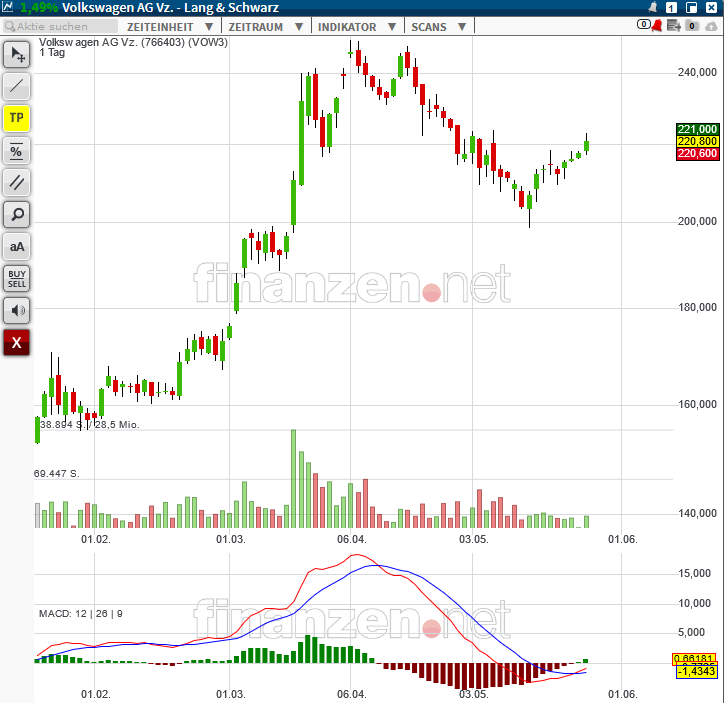The image size is (724, 703).
Task: Click the 01.06. date under MACD panel
Action: point(622,694)
